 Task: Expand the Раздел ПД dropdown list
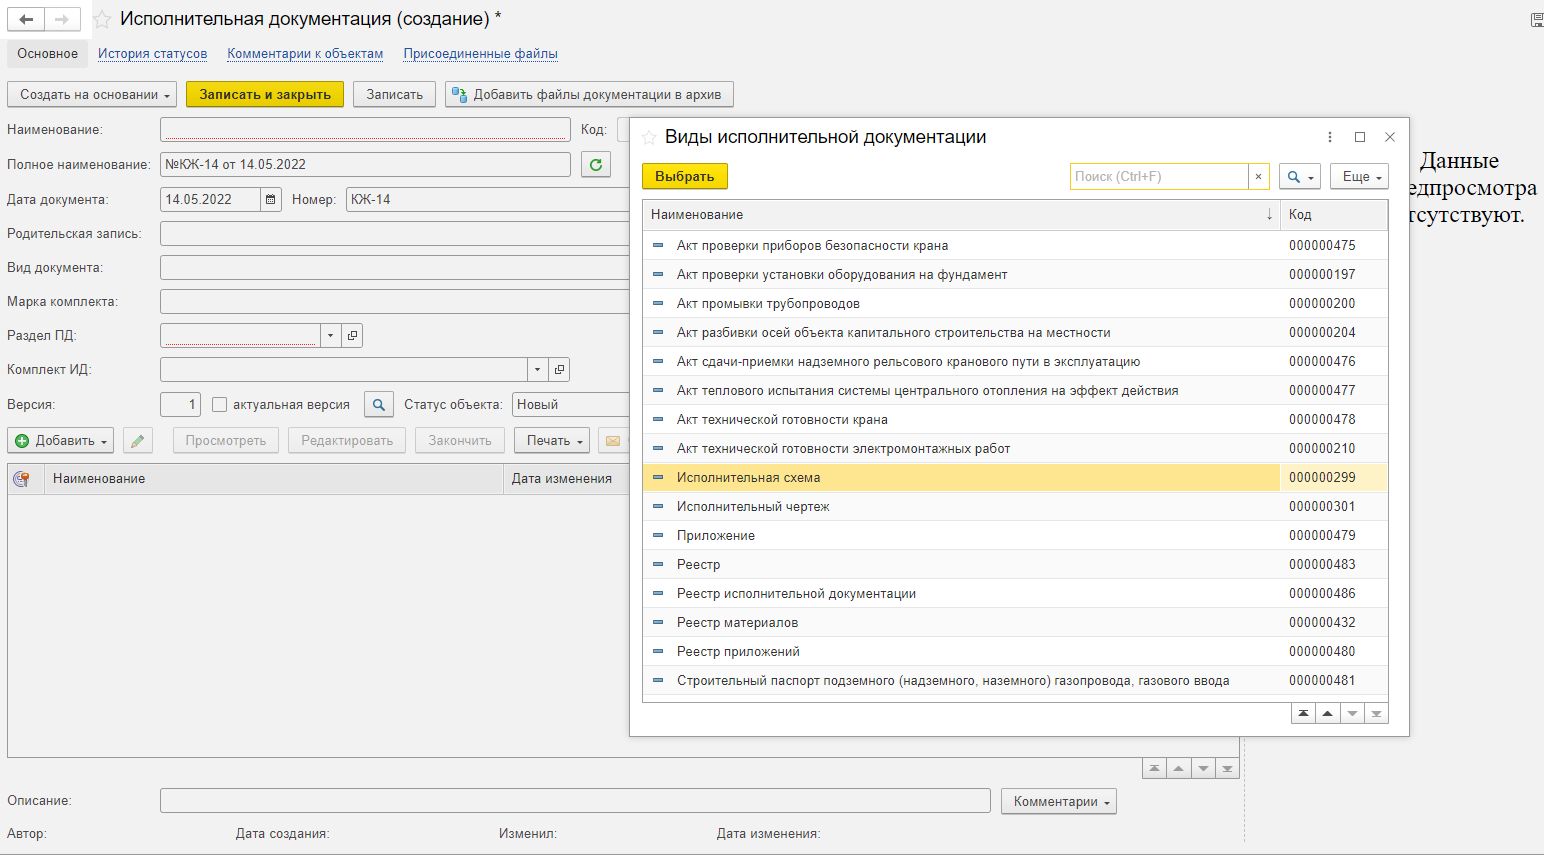(x=330, y=336)
